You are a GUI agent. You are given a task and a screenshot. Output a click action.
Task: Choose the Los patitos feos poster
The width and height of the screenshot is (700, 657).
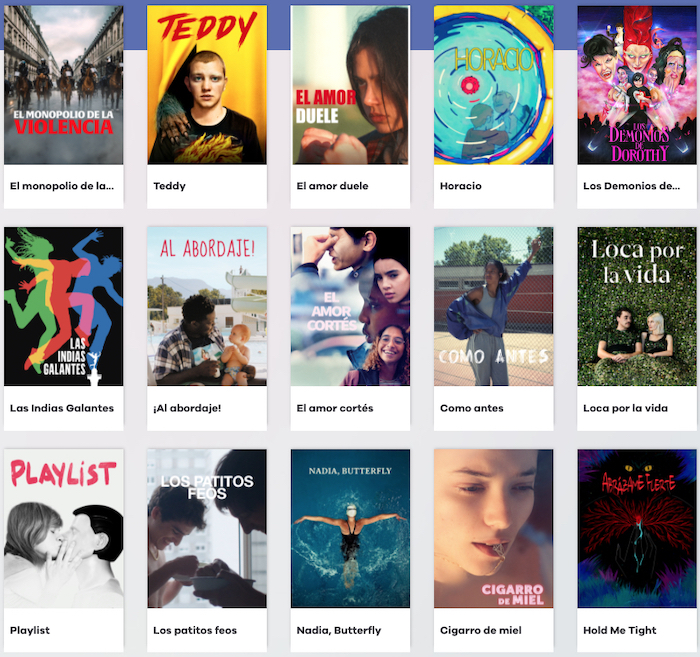click(x=207, y=528)
